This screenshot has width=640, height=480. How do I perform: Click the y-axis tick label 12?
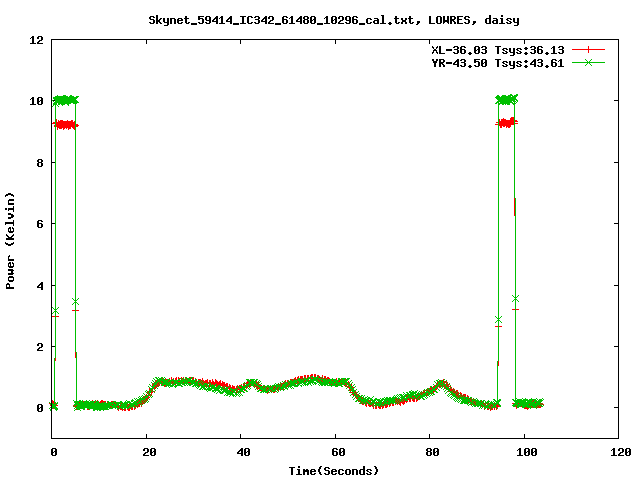coord(36,40)
